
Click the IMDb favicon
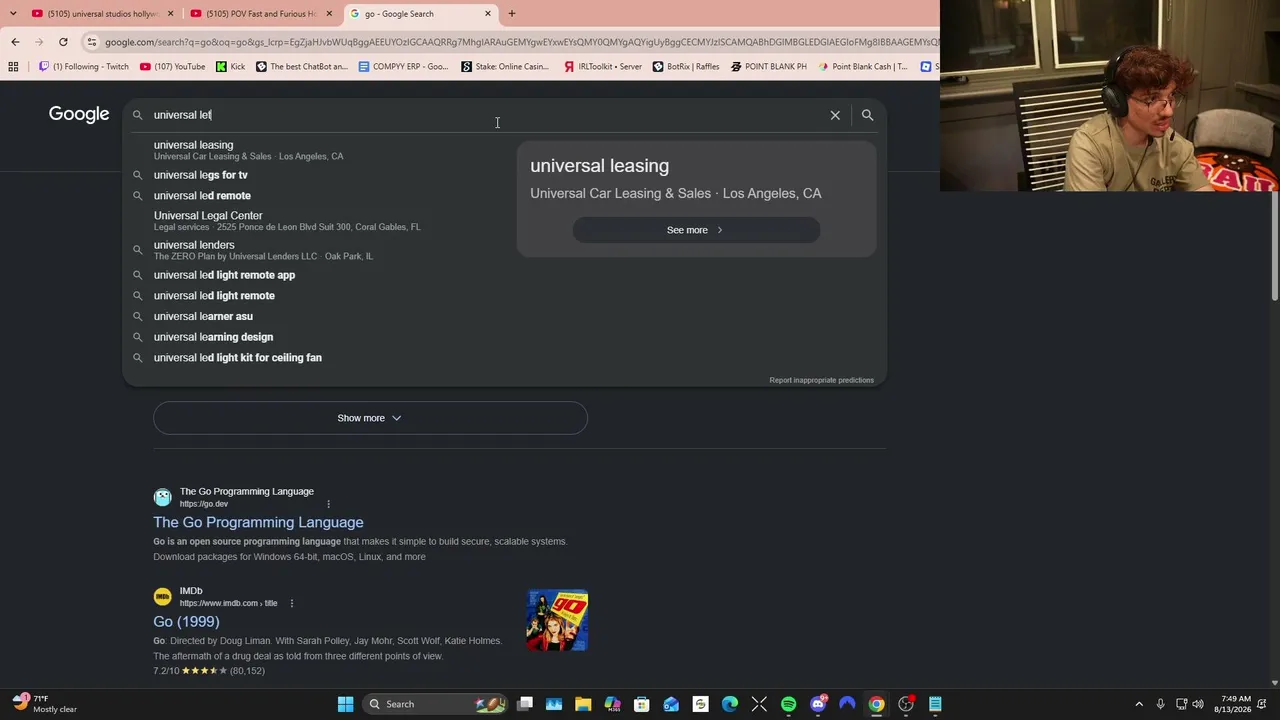pyautogui.click(x=162, y=597)
